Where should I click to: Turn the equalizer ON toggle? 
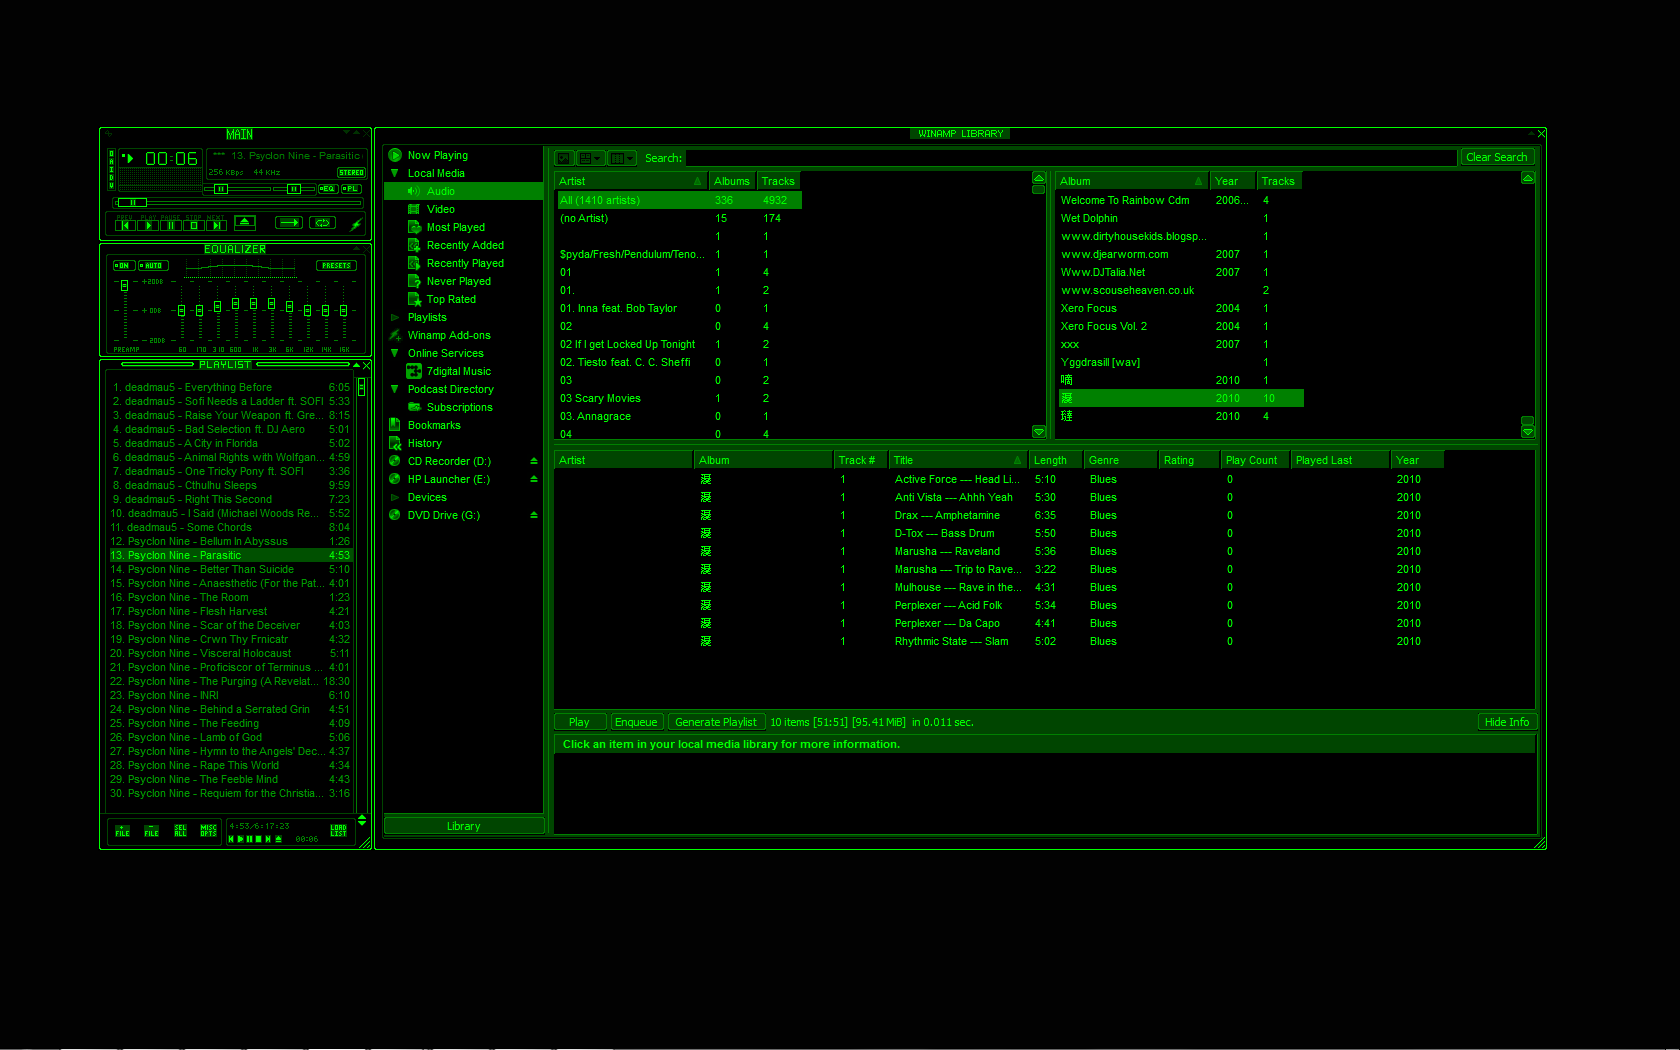point(123,266)
